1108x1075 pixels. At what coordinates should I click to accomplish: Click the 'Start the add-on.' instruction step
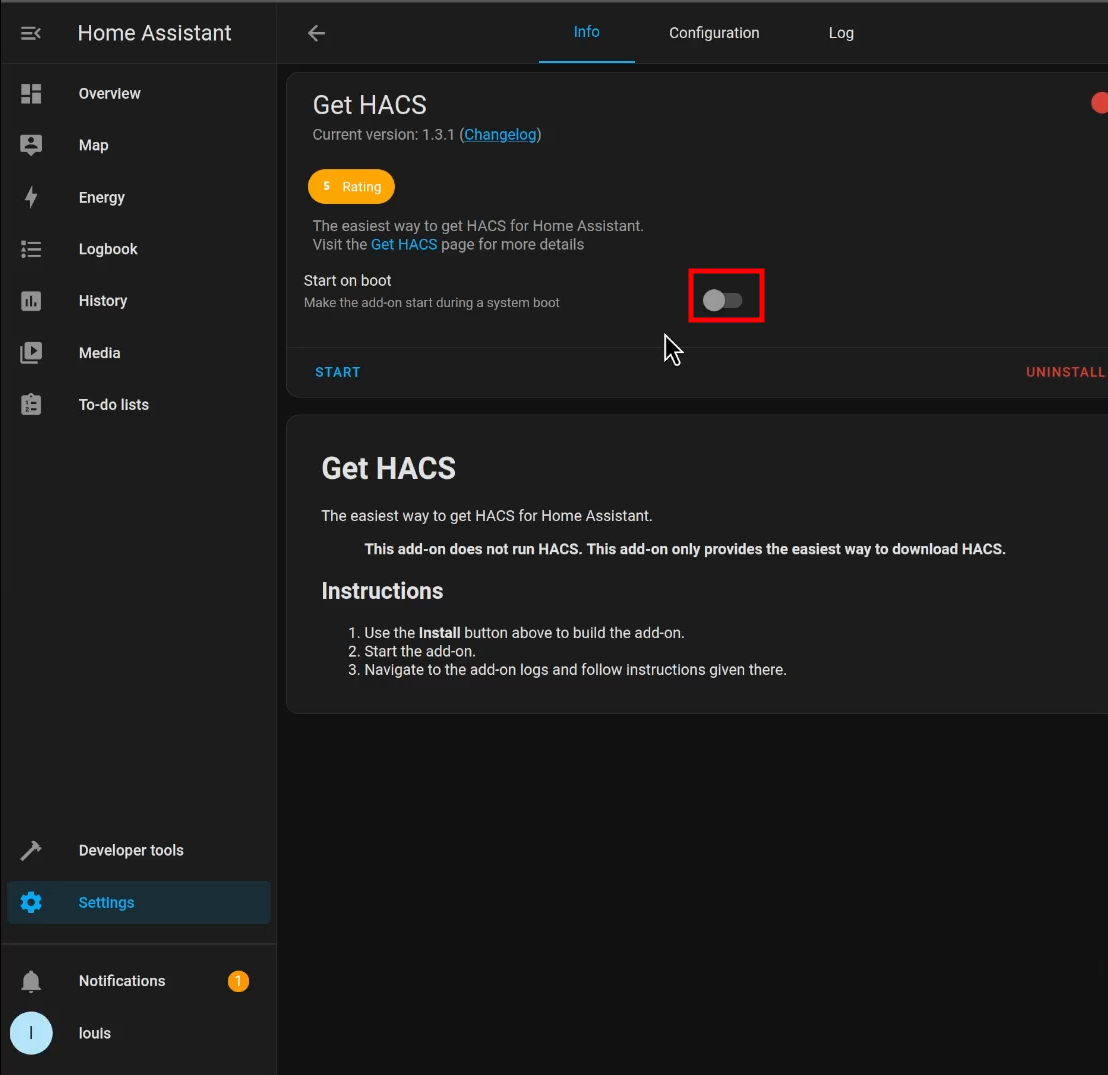420,651
